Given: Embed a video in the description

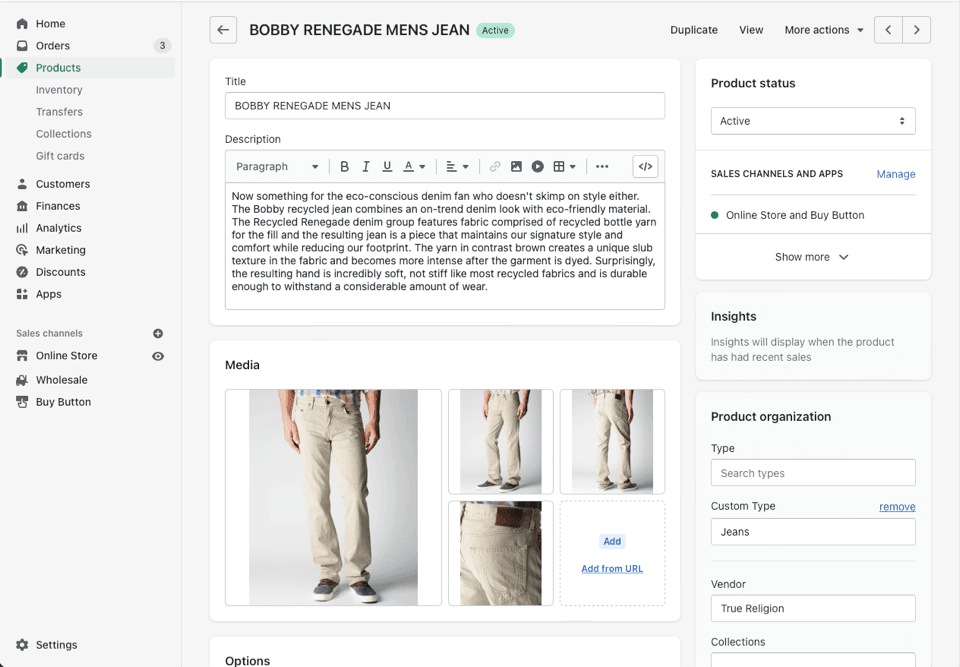Looking at the screenshot, I should (x=538, y=166).
